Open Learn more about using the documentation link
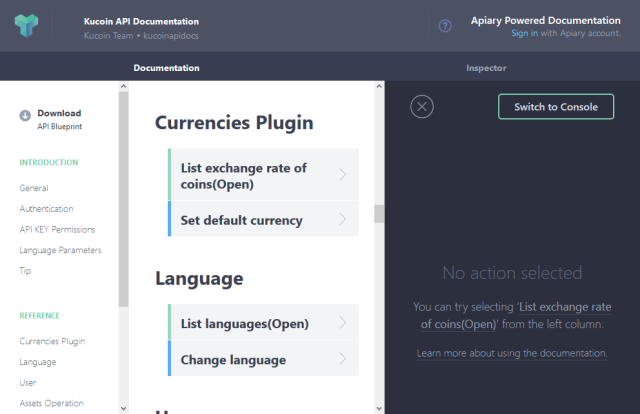The width and height of the screenshot is (640, 414). [x=512, y=353]
